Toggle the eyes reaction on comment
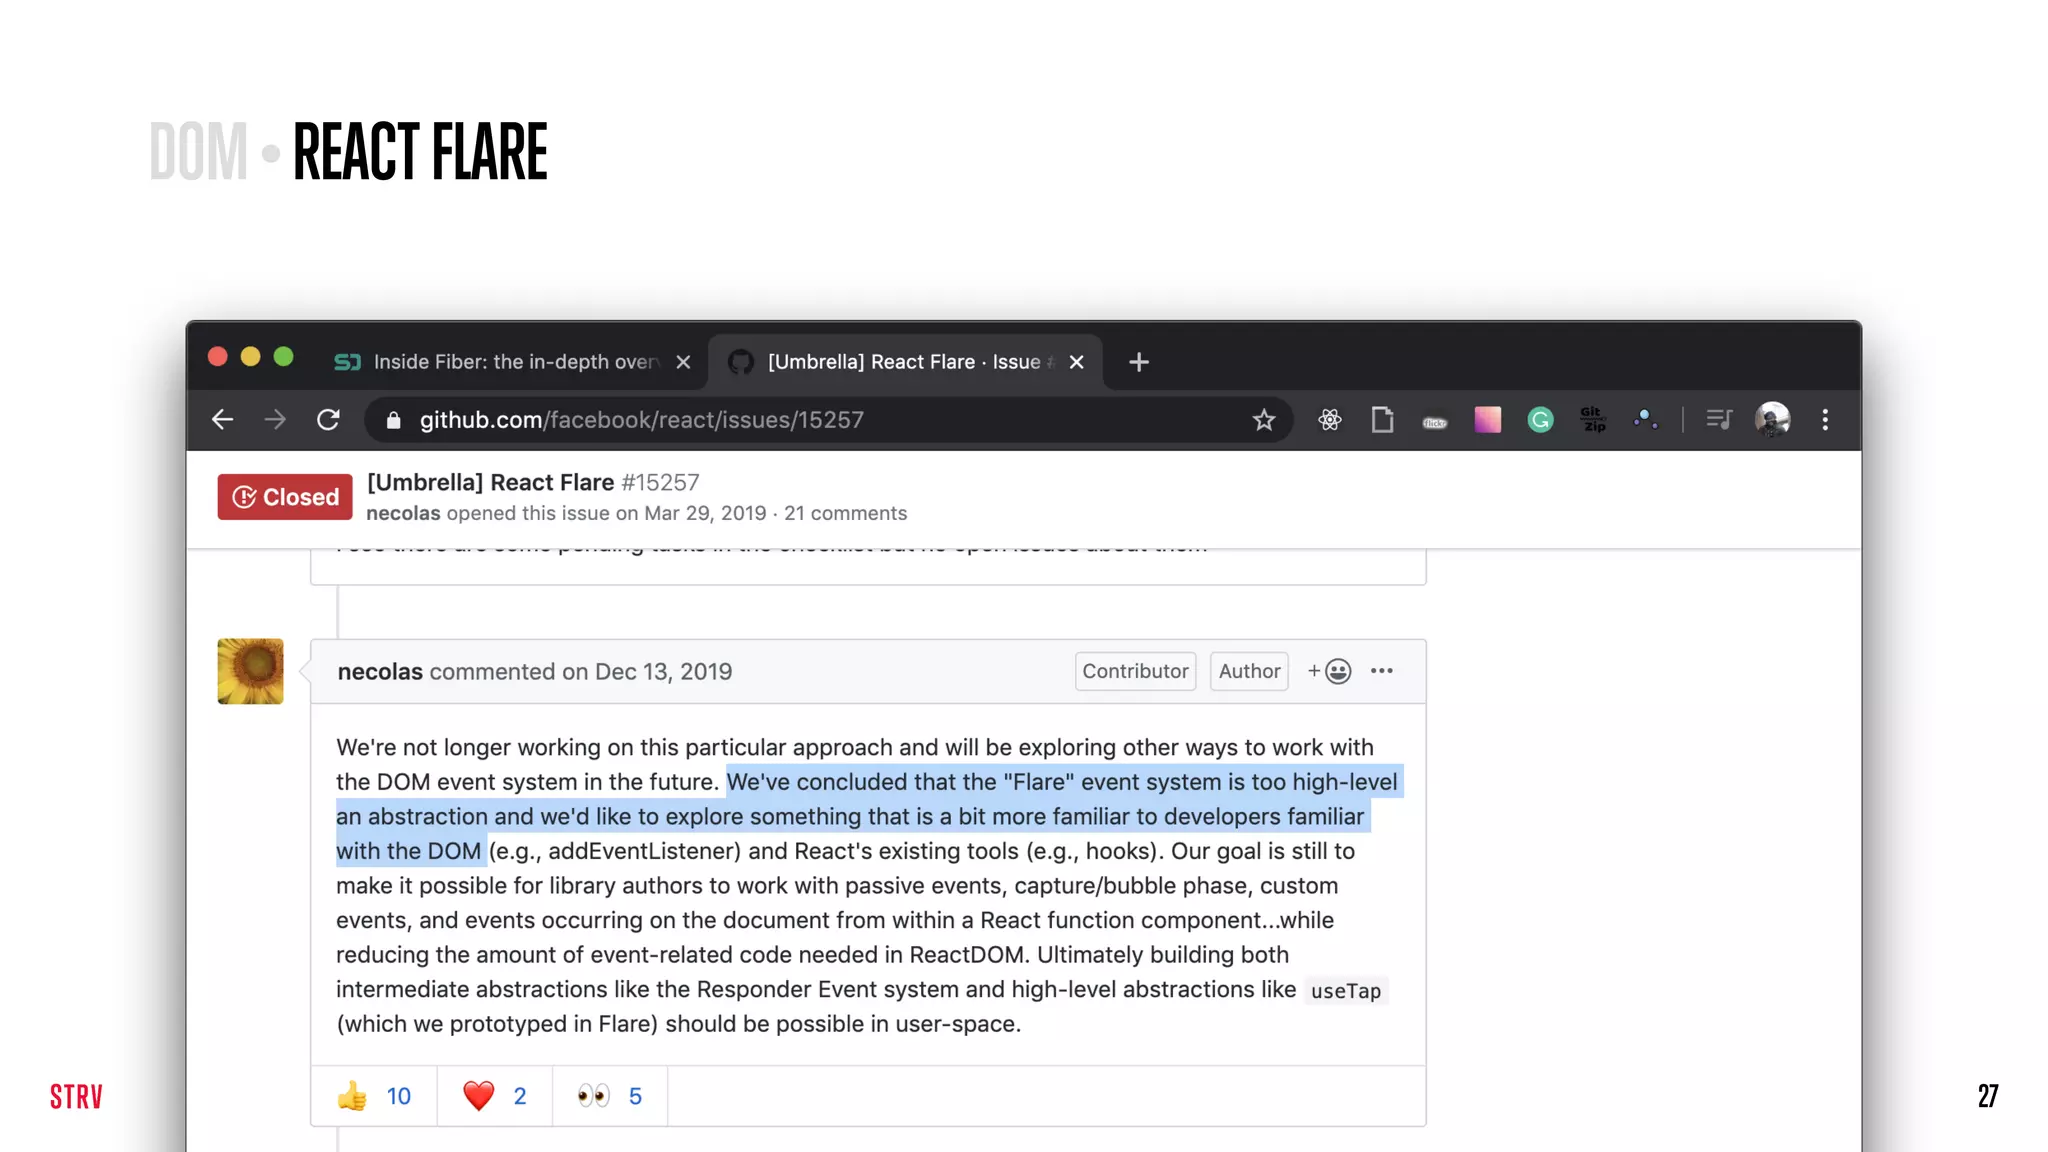 (609, 1096)
